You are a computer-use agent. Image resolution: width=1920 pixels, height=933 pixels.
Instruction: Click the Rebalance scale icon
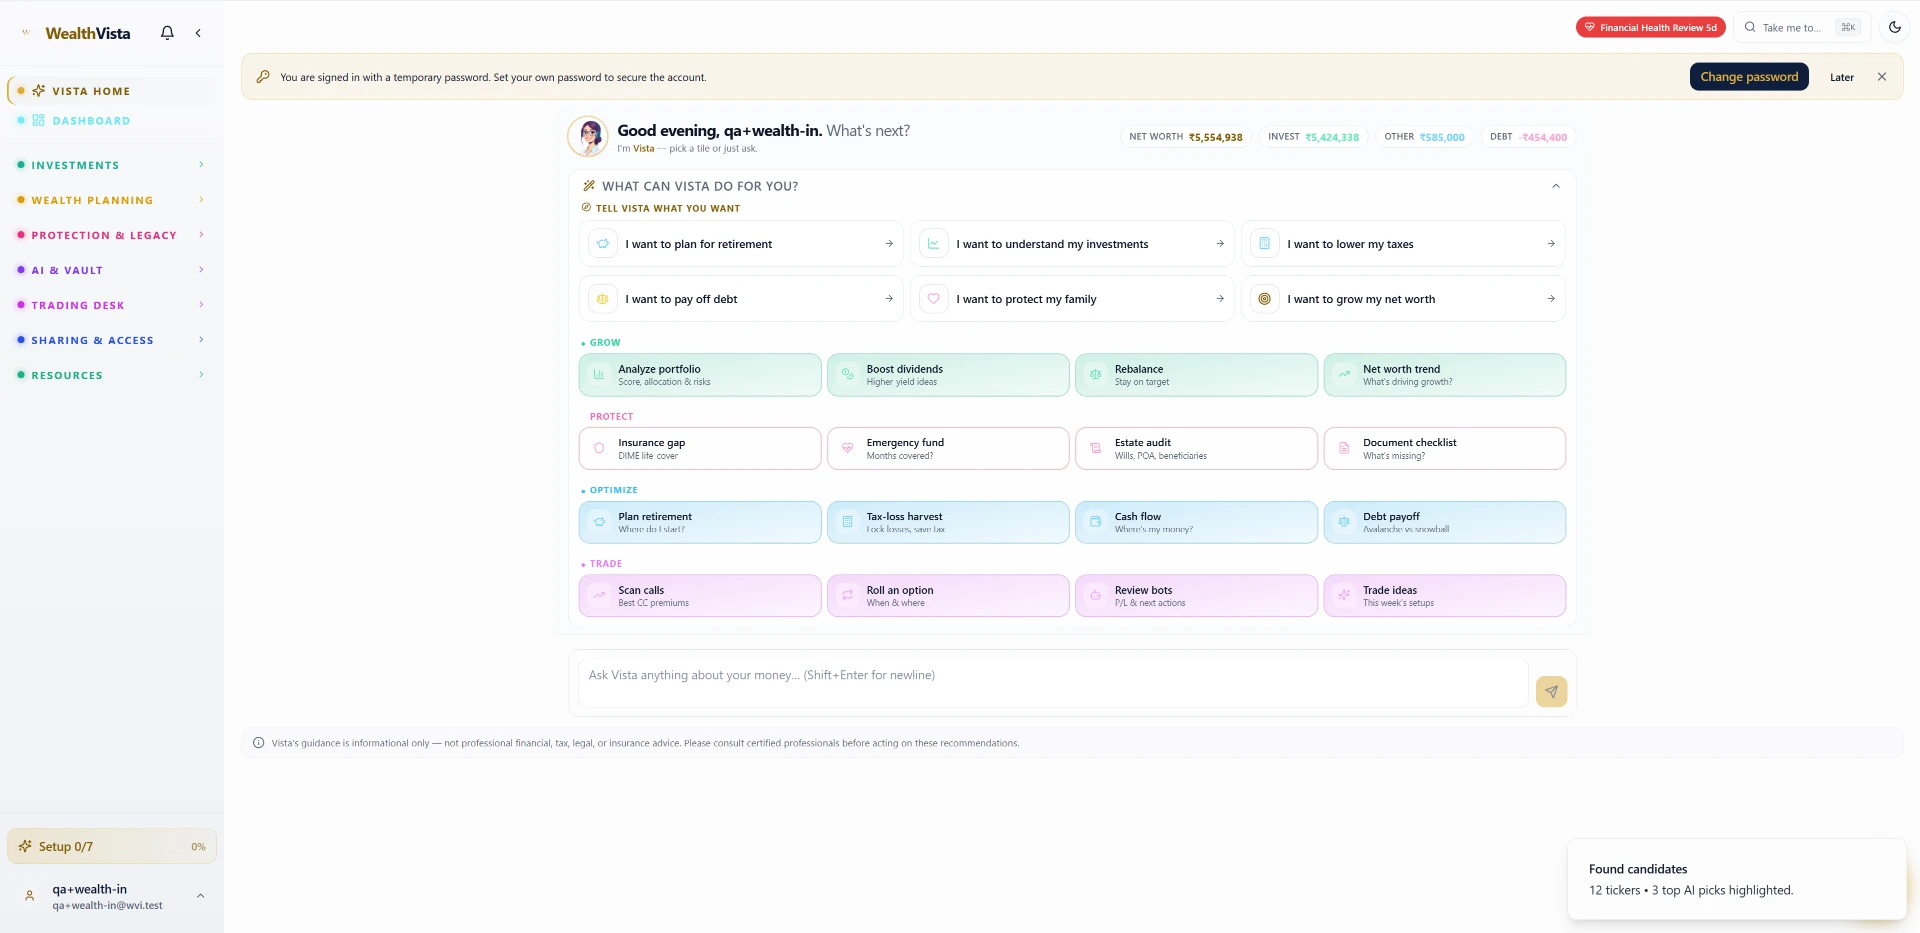pyautogui.click(x=1096, y=375)
